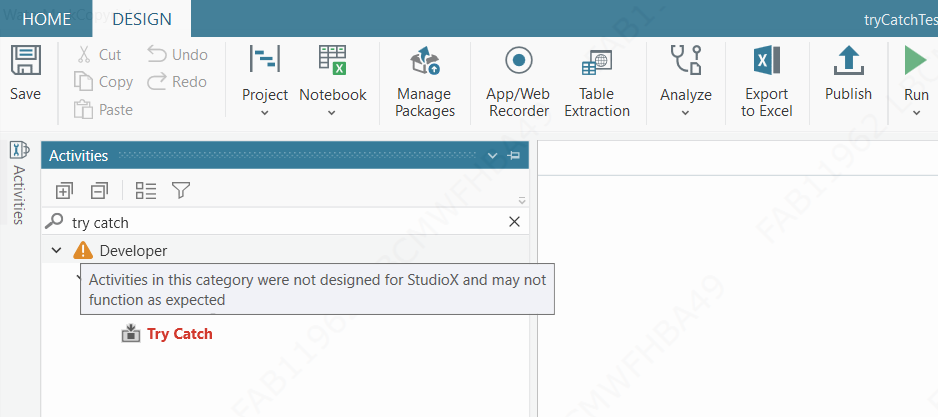This screenshot has height=417, width=938.
Task: Click the Activities panel title bar
Action: 285,156
